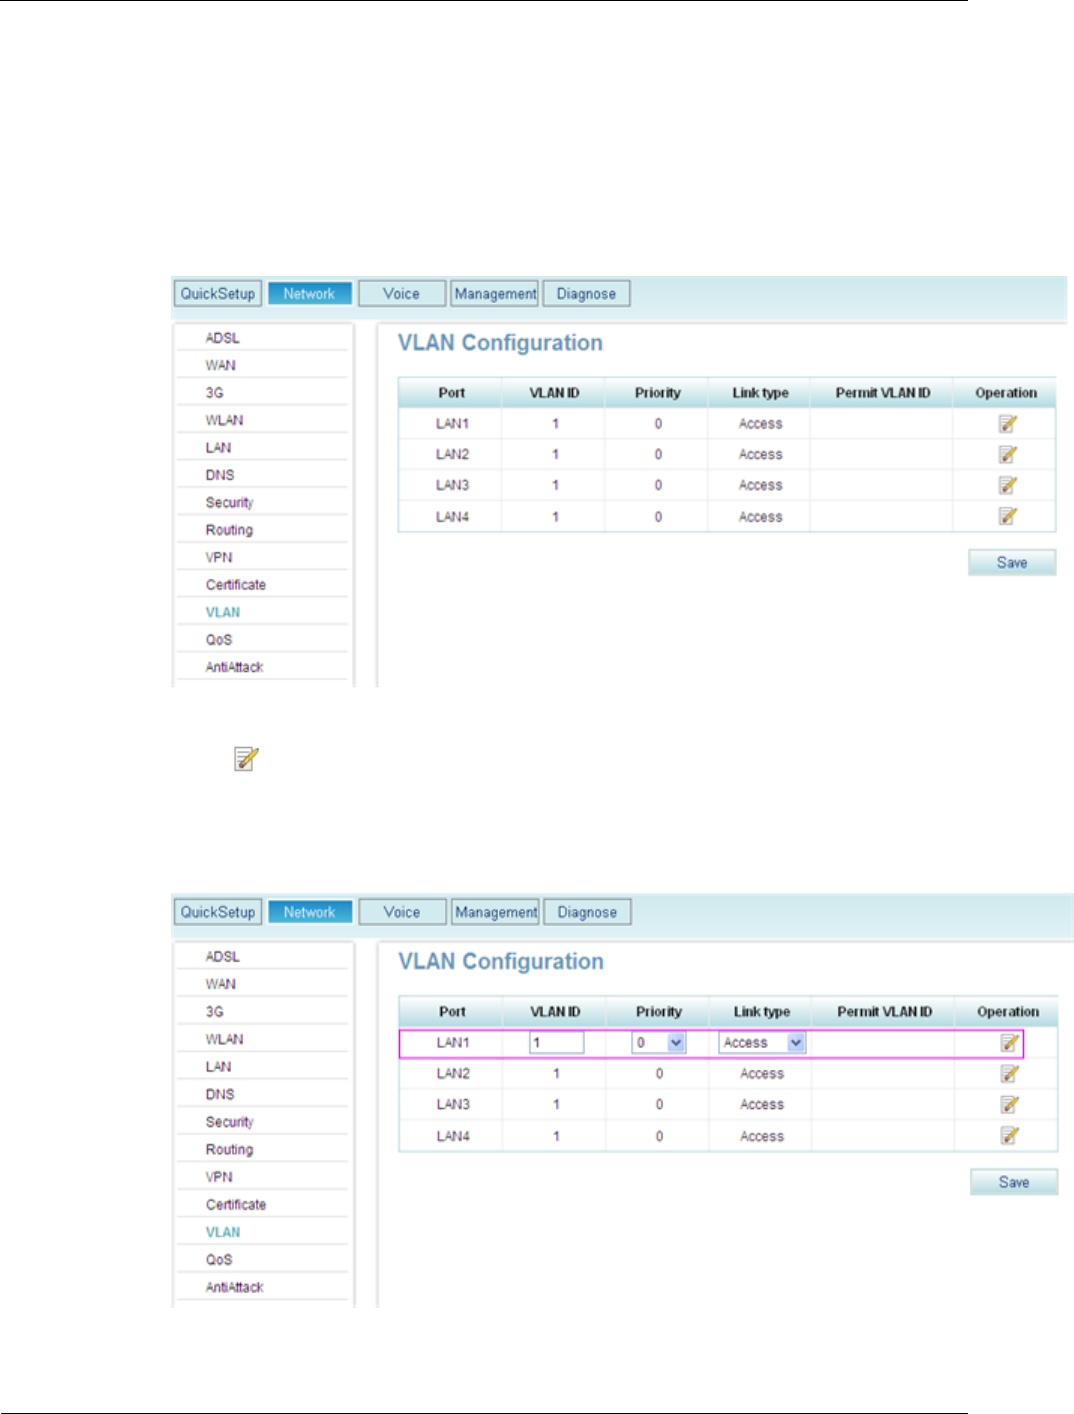Viewport: 1074px width, 1414px height.
Task: Select WAN in upper sidebar
Action: click(221, 365)
